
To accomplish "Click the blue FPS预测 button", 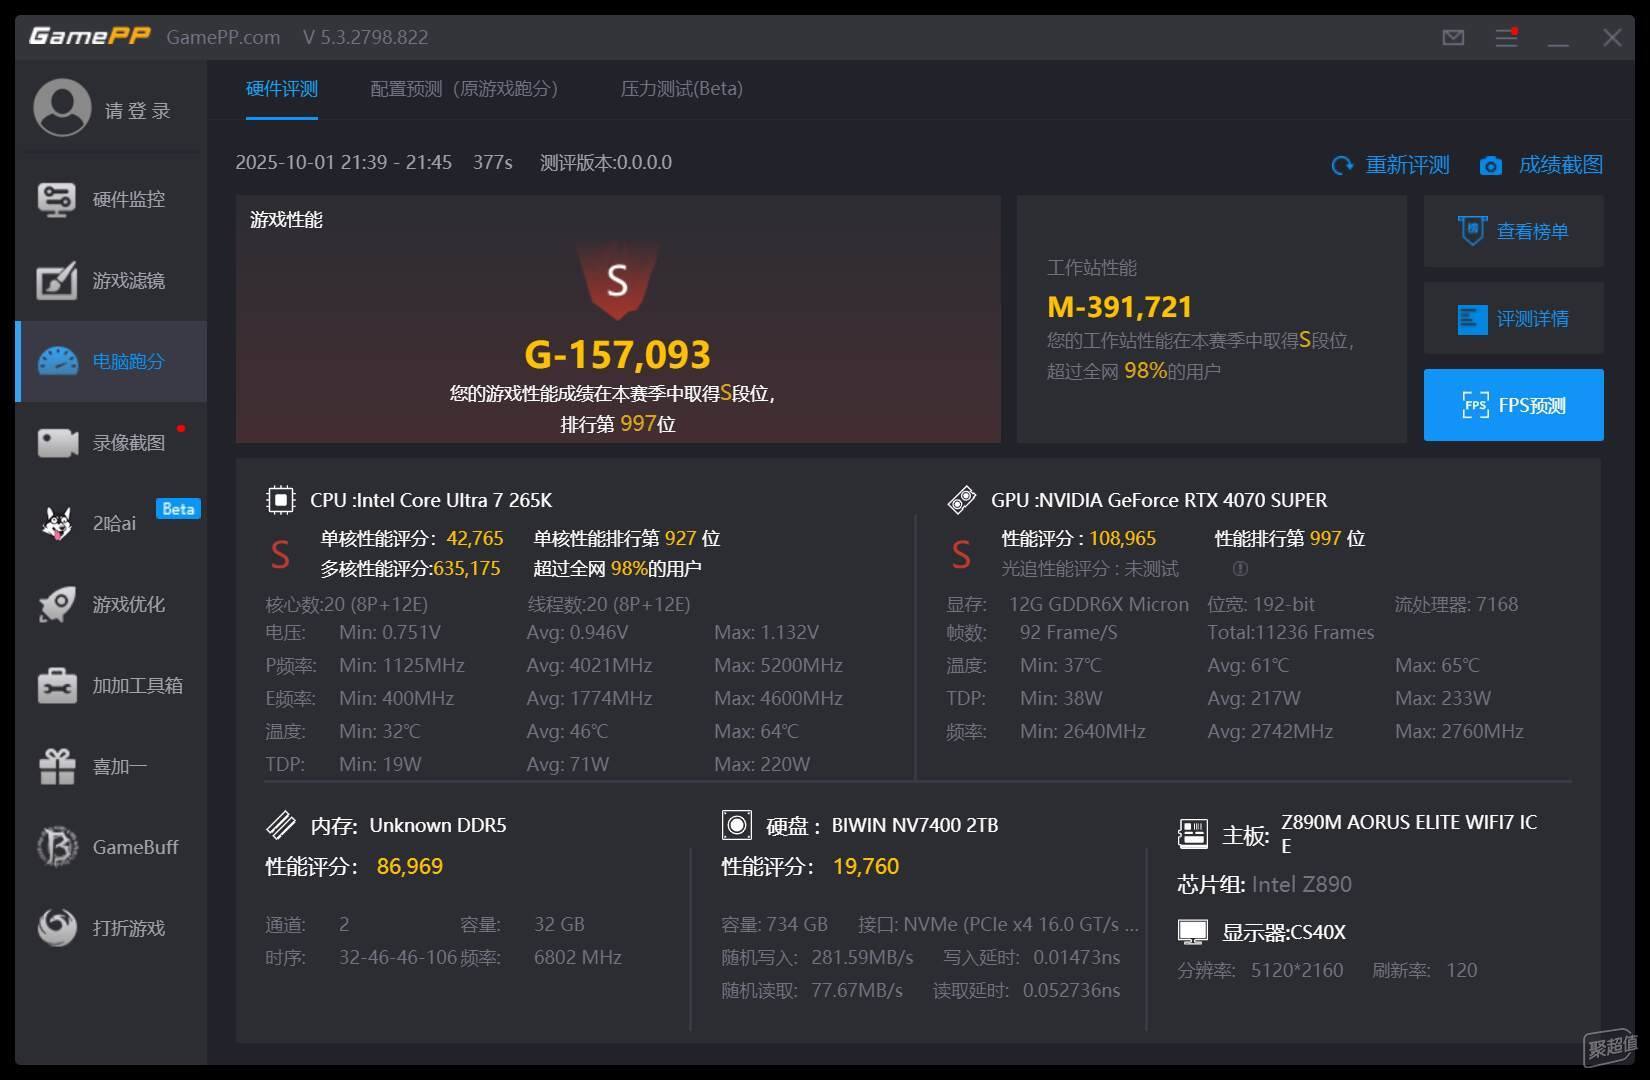I will (x=1513, y=405).
